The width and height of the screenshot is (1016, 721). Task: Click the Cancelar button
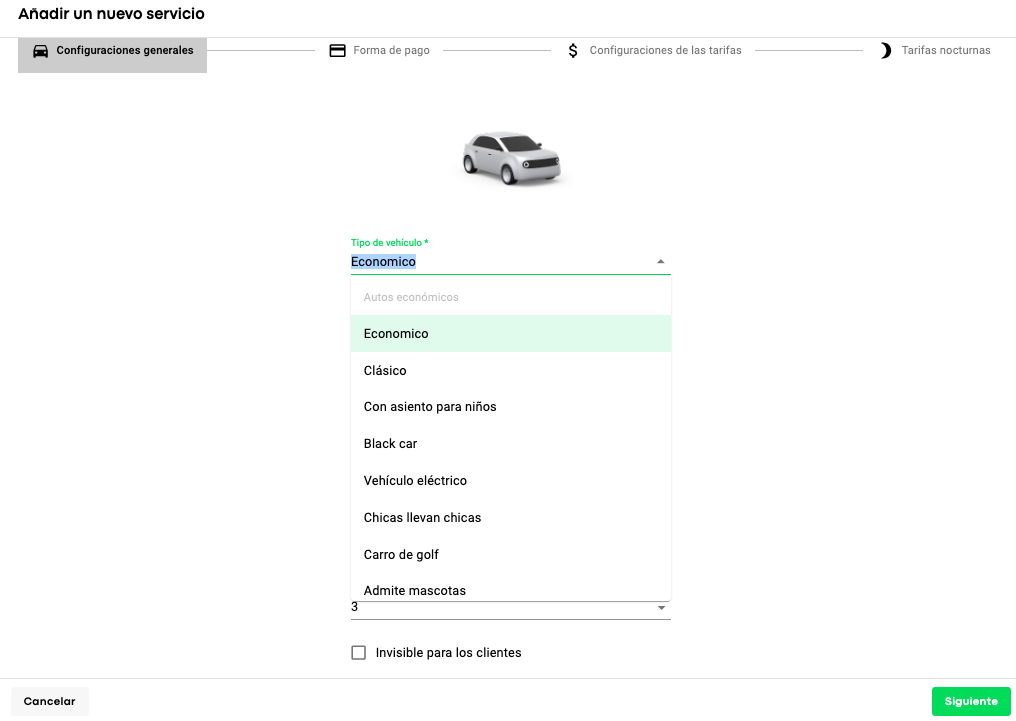[x=50, y=702]
